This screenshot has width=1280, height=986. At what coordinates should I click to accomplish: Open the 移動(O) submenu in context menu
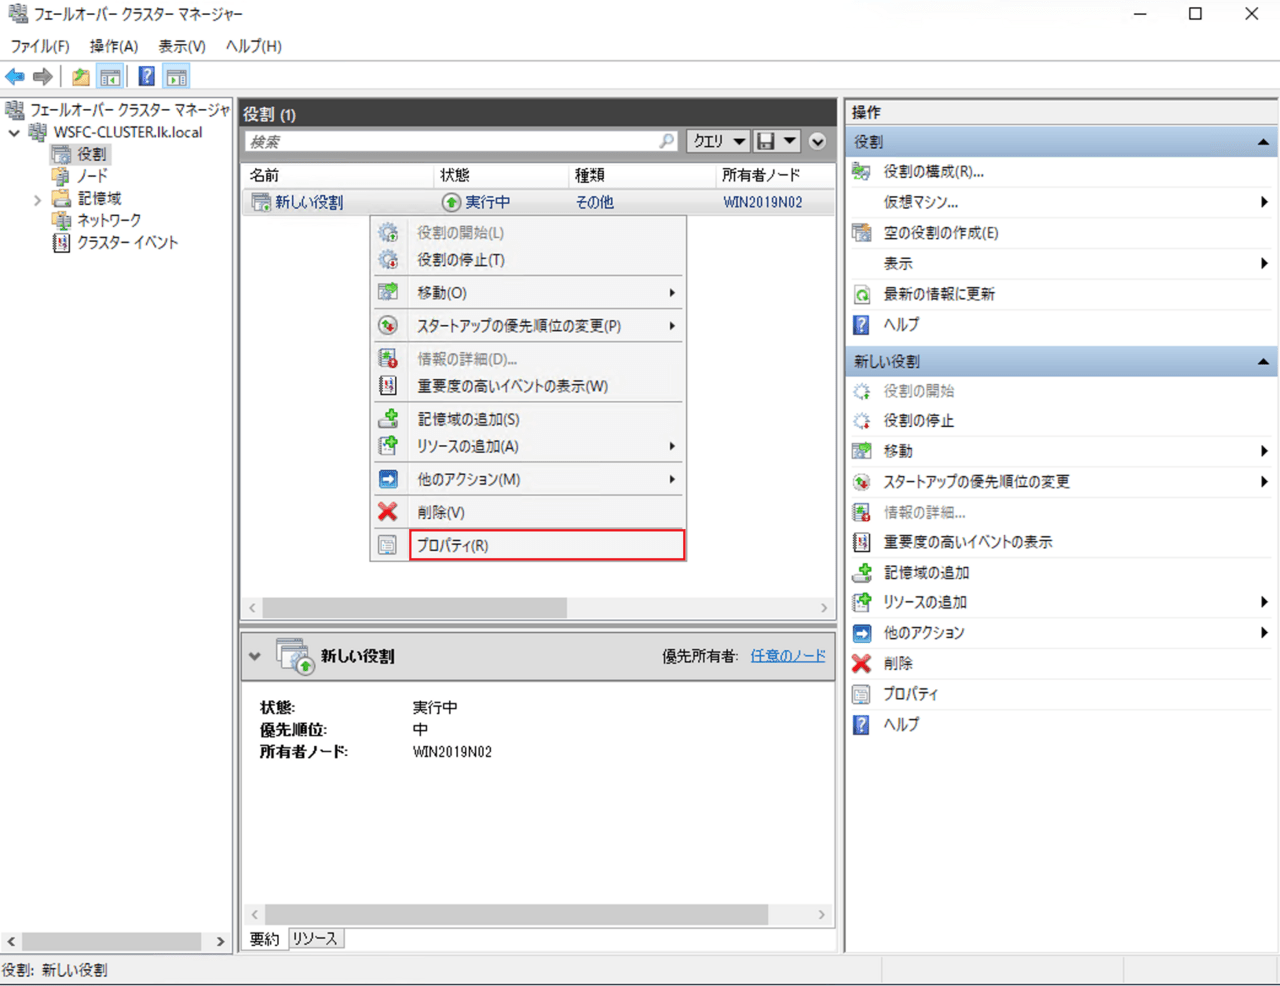tap(527, 293)
